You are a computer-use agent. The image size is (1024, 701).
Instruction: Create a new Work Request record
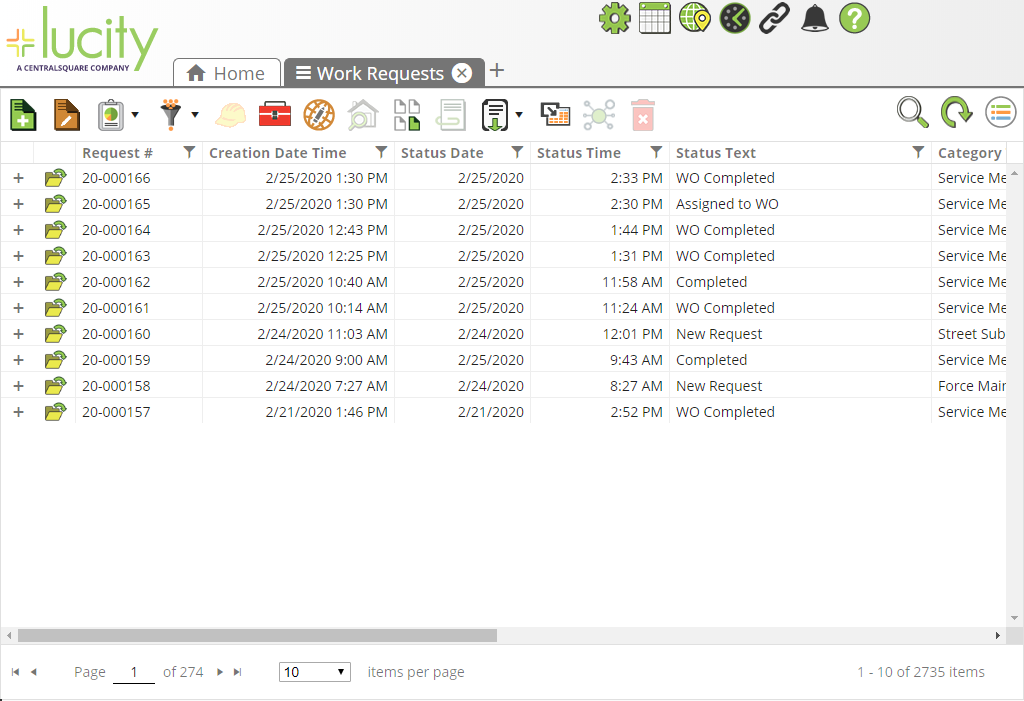pos(23,114)
